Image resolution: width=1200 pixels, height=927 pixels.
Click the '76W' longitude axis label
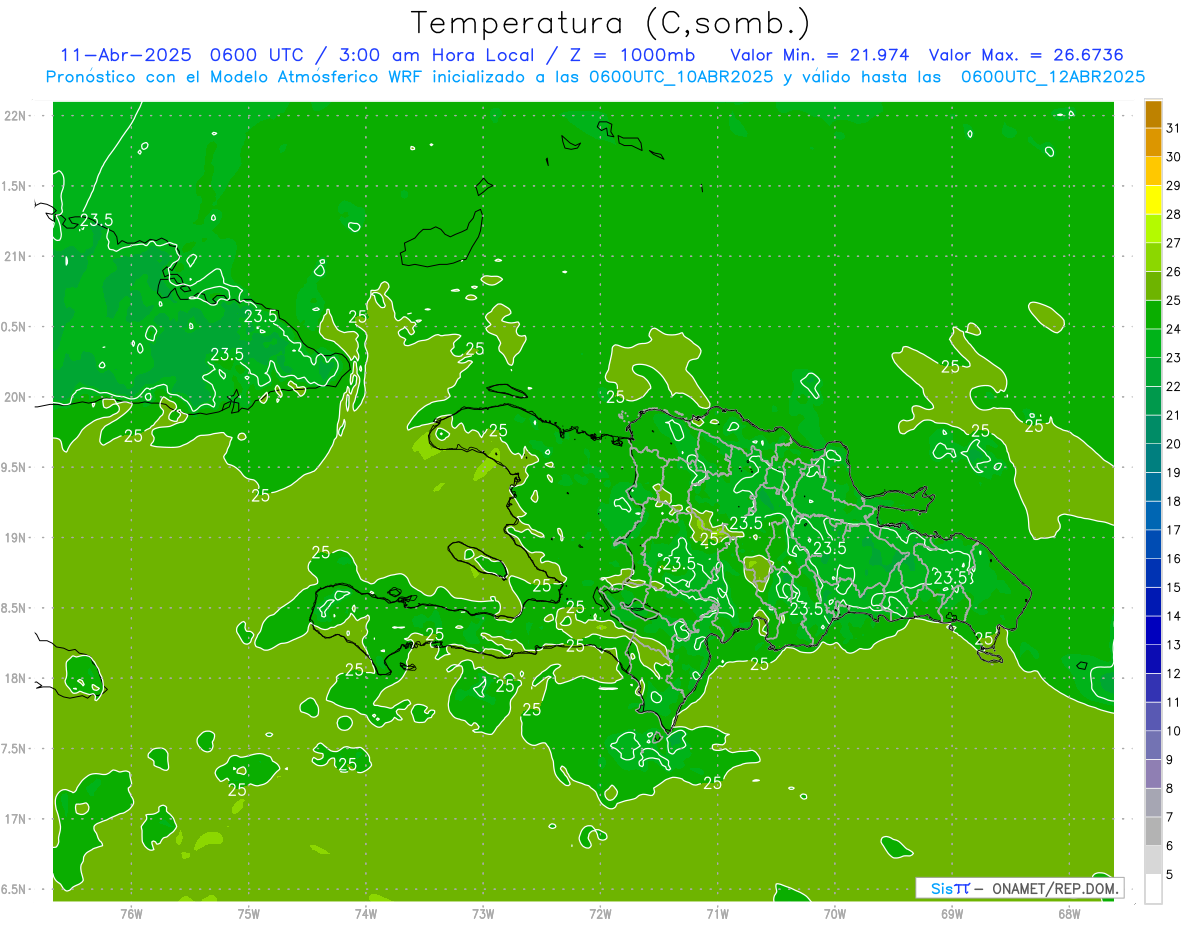coord(131,913)
